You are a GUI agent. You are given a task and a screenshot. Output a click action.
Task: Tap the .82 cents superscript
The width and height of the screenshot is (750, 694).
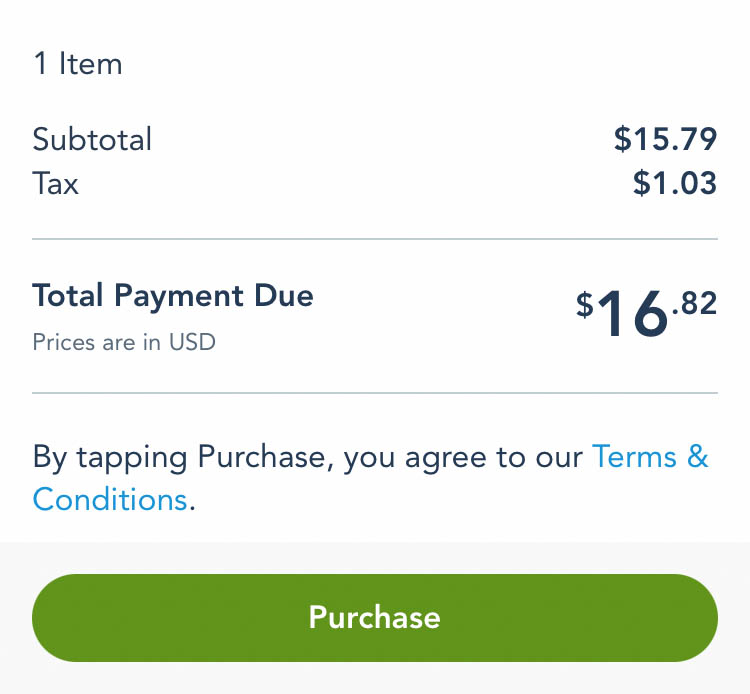coord(695,302)
